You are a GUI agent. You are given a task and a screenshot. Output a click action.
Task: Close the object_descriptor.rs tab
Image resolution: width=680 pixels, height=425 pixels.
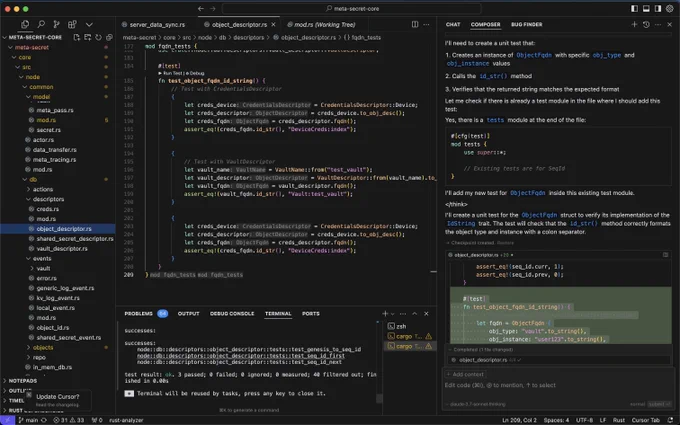[x=273, y=25]
